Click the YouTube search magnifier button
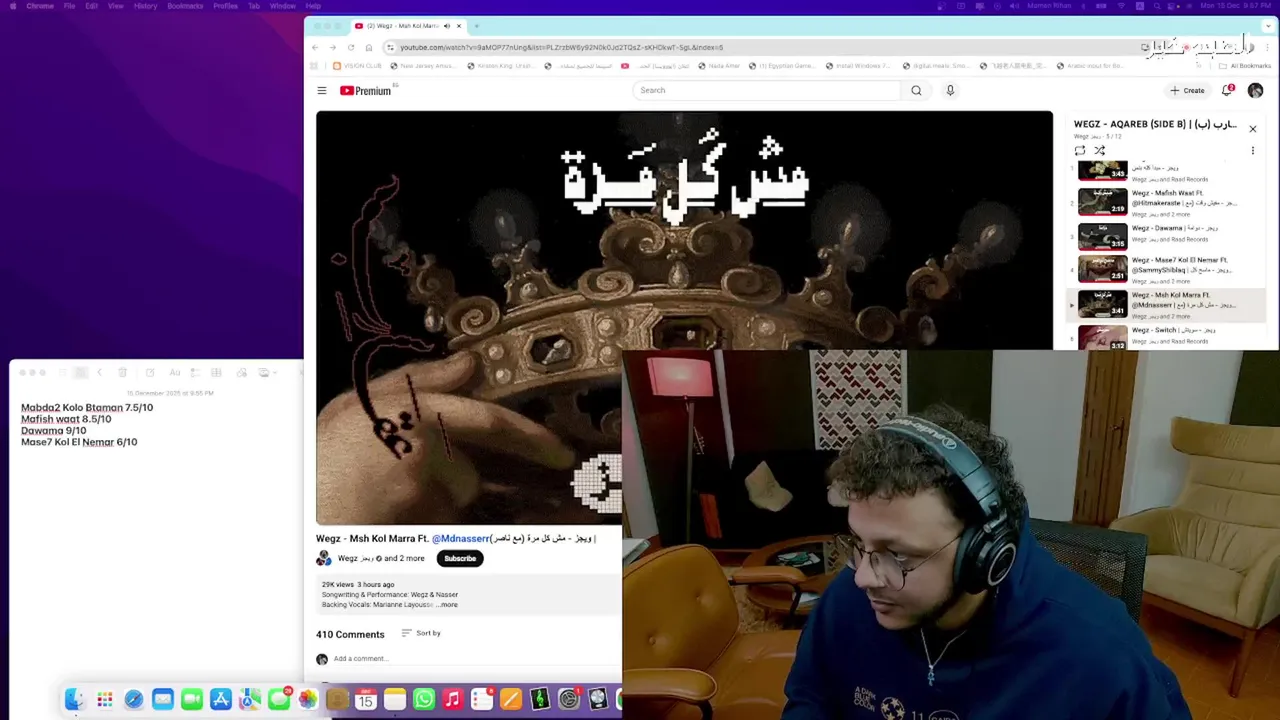The image size is (1280, 720). coord(916,90)
